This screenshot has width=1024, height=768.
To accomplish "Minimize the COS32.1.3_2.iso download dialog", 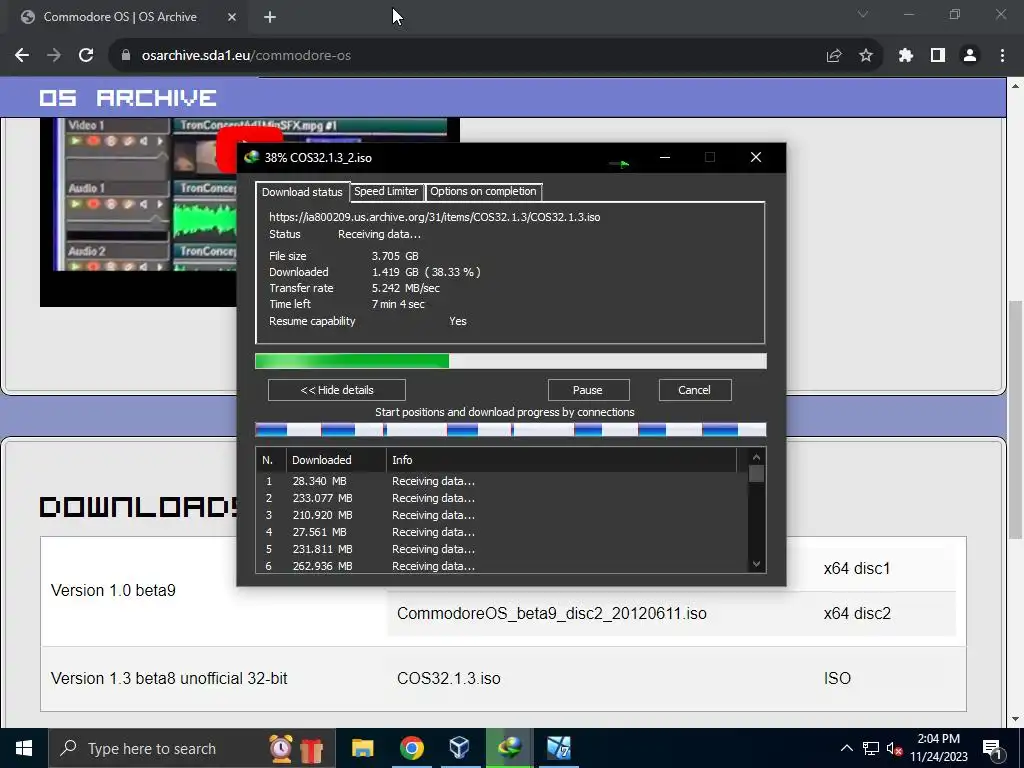I will (x=665, y=157).
